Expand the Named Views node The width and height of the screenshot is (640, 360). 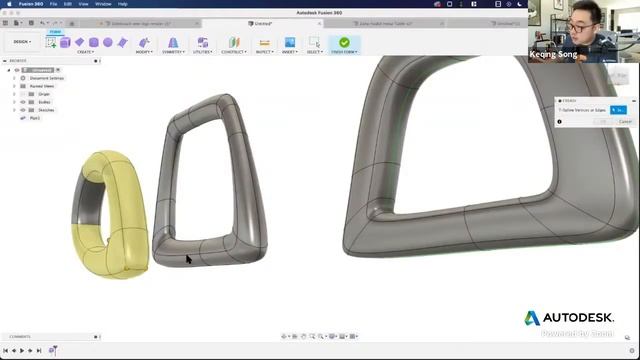[14, 86]
